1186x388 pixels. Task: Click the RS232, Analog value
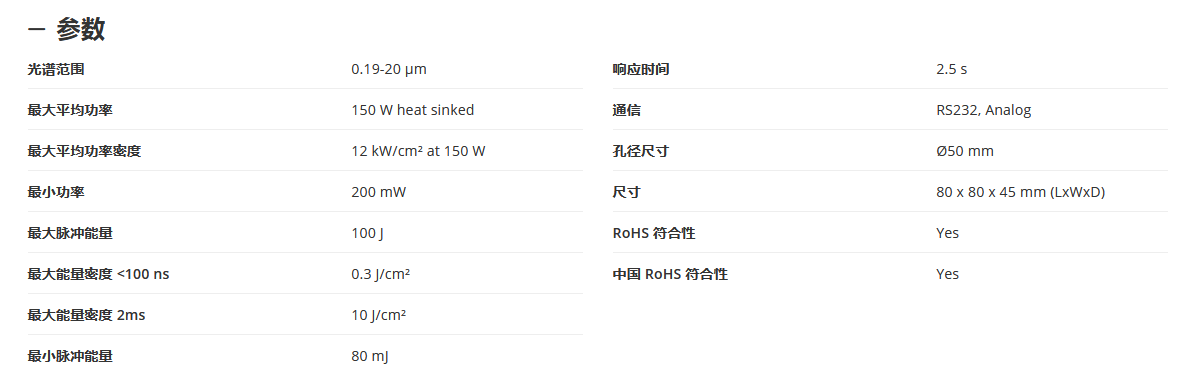click(983, 110)
